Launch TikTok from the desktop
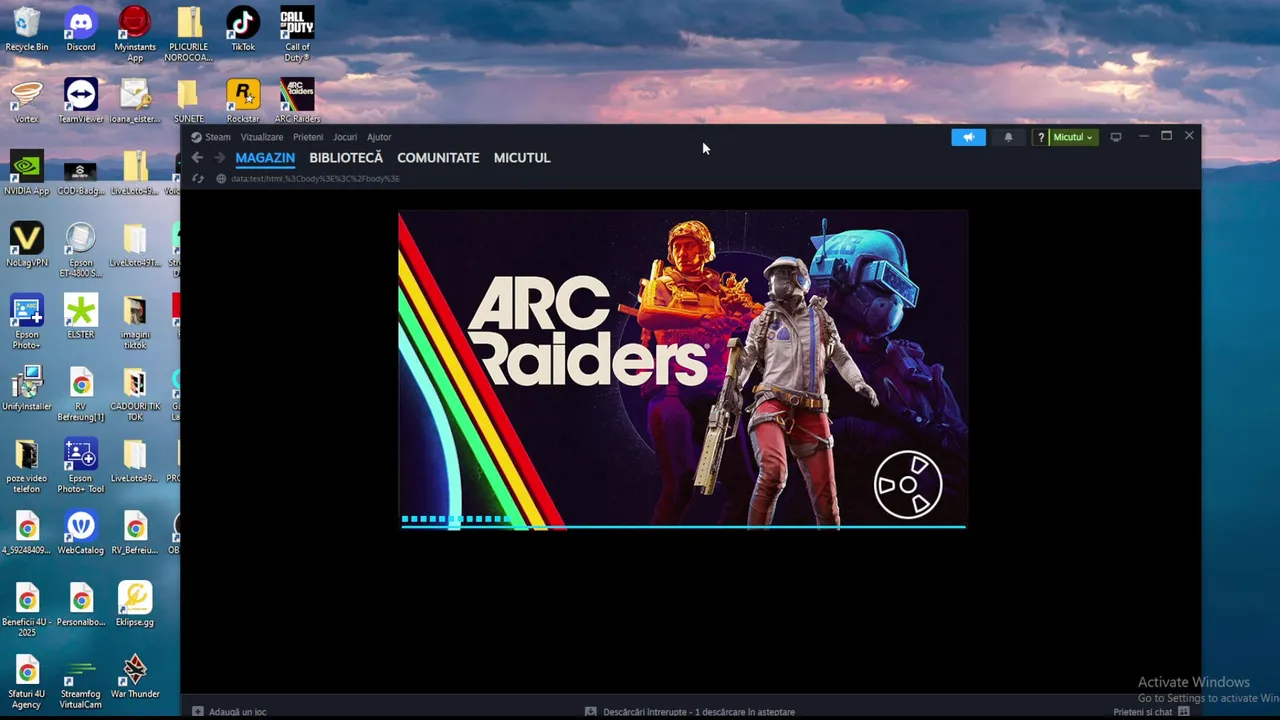Screen dimensions: 1280x720 coord(243,30)
